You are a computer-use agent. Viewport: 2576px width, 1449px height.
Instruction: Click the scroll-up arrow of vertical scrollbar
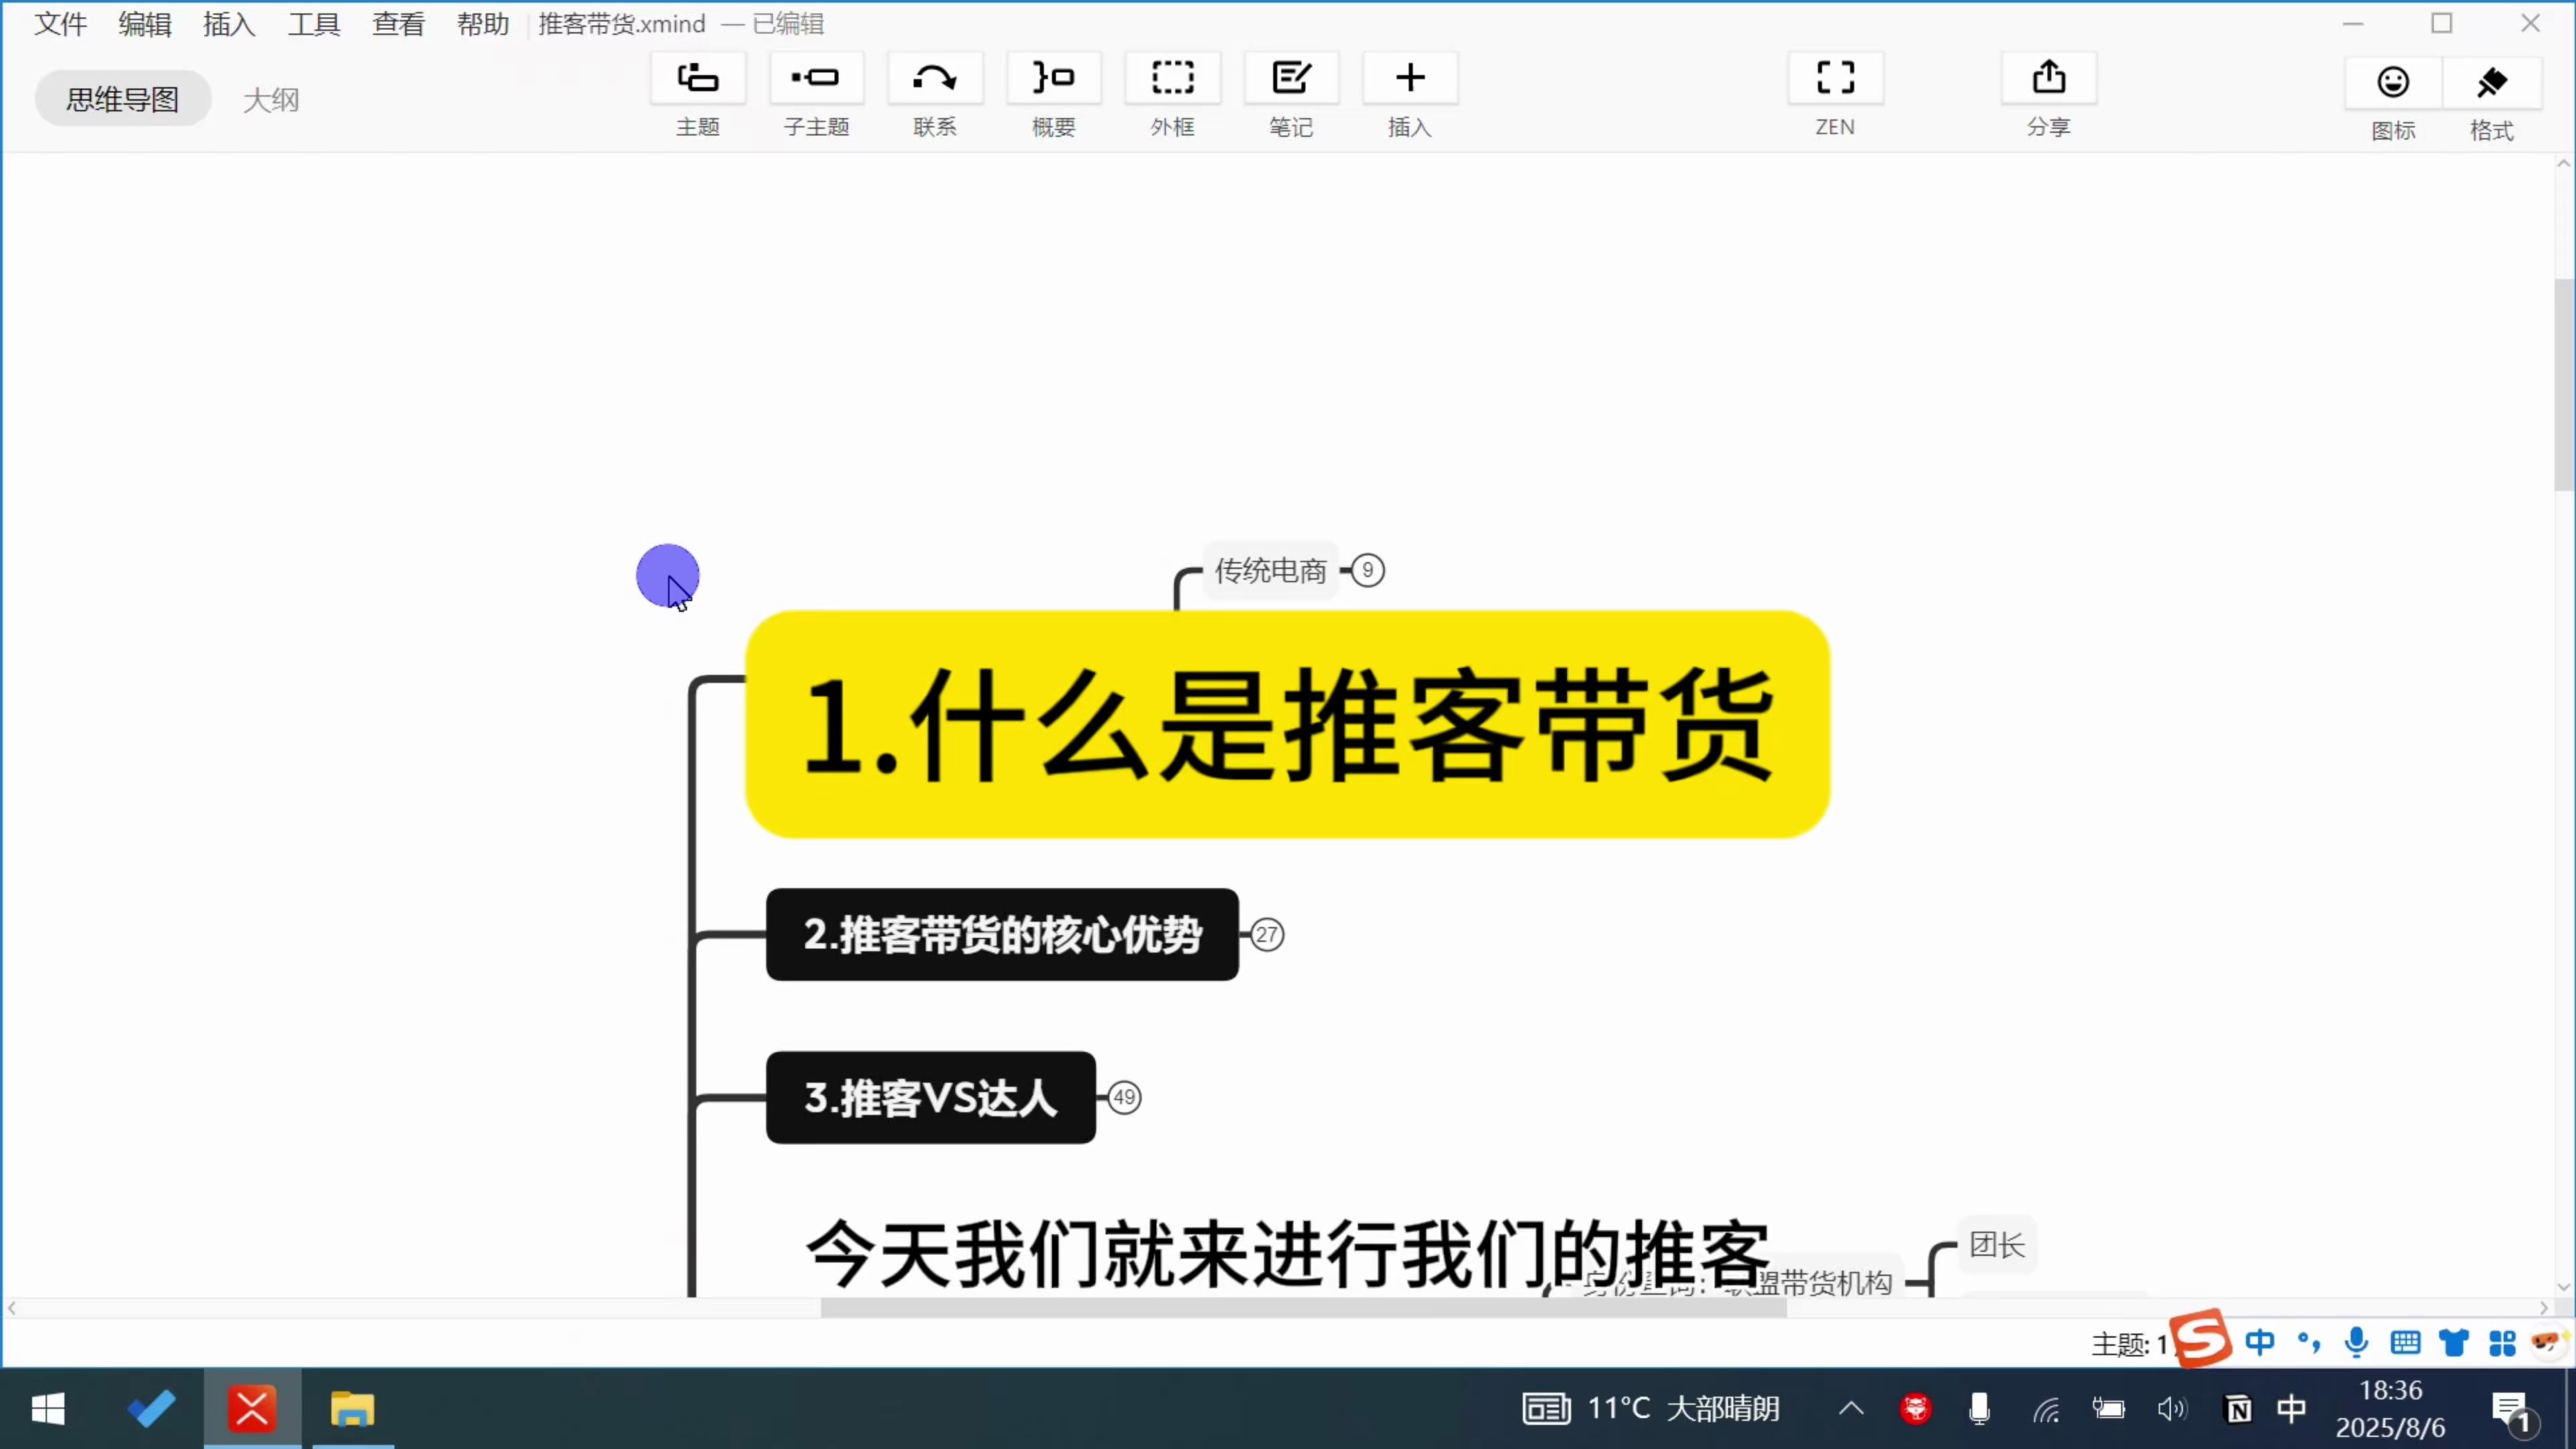point(2565,164)
